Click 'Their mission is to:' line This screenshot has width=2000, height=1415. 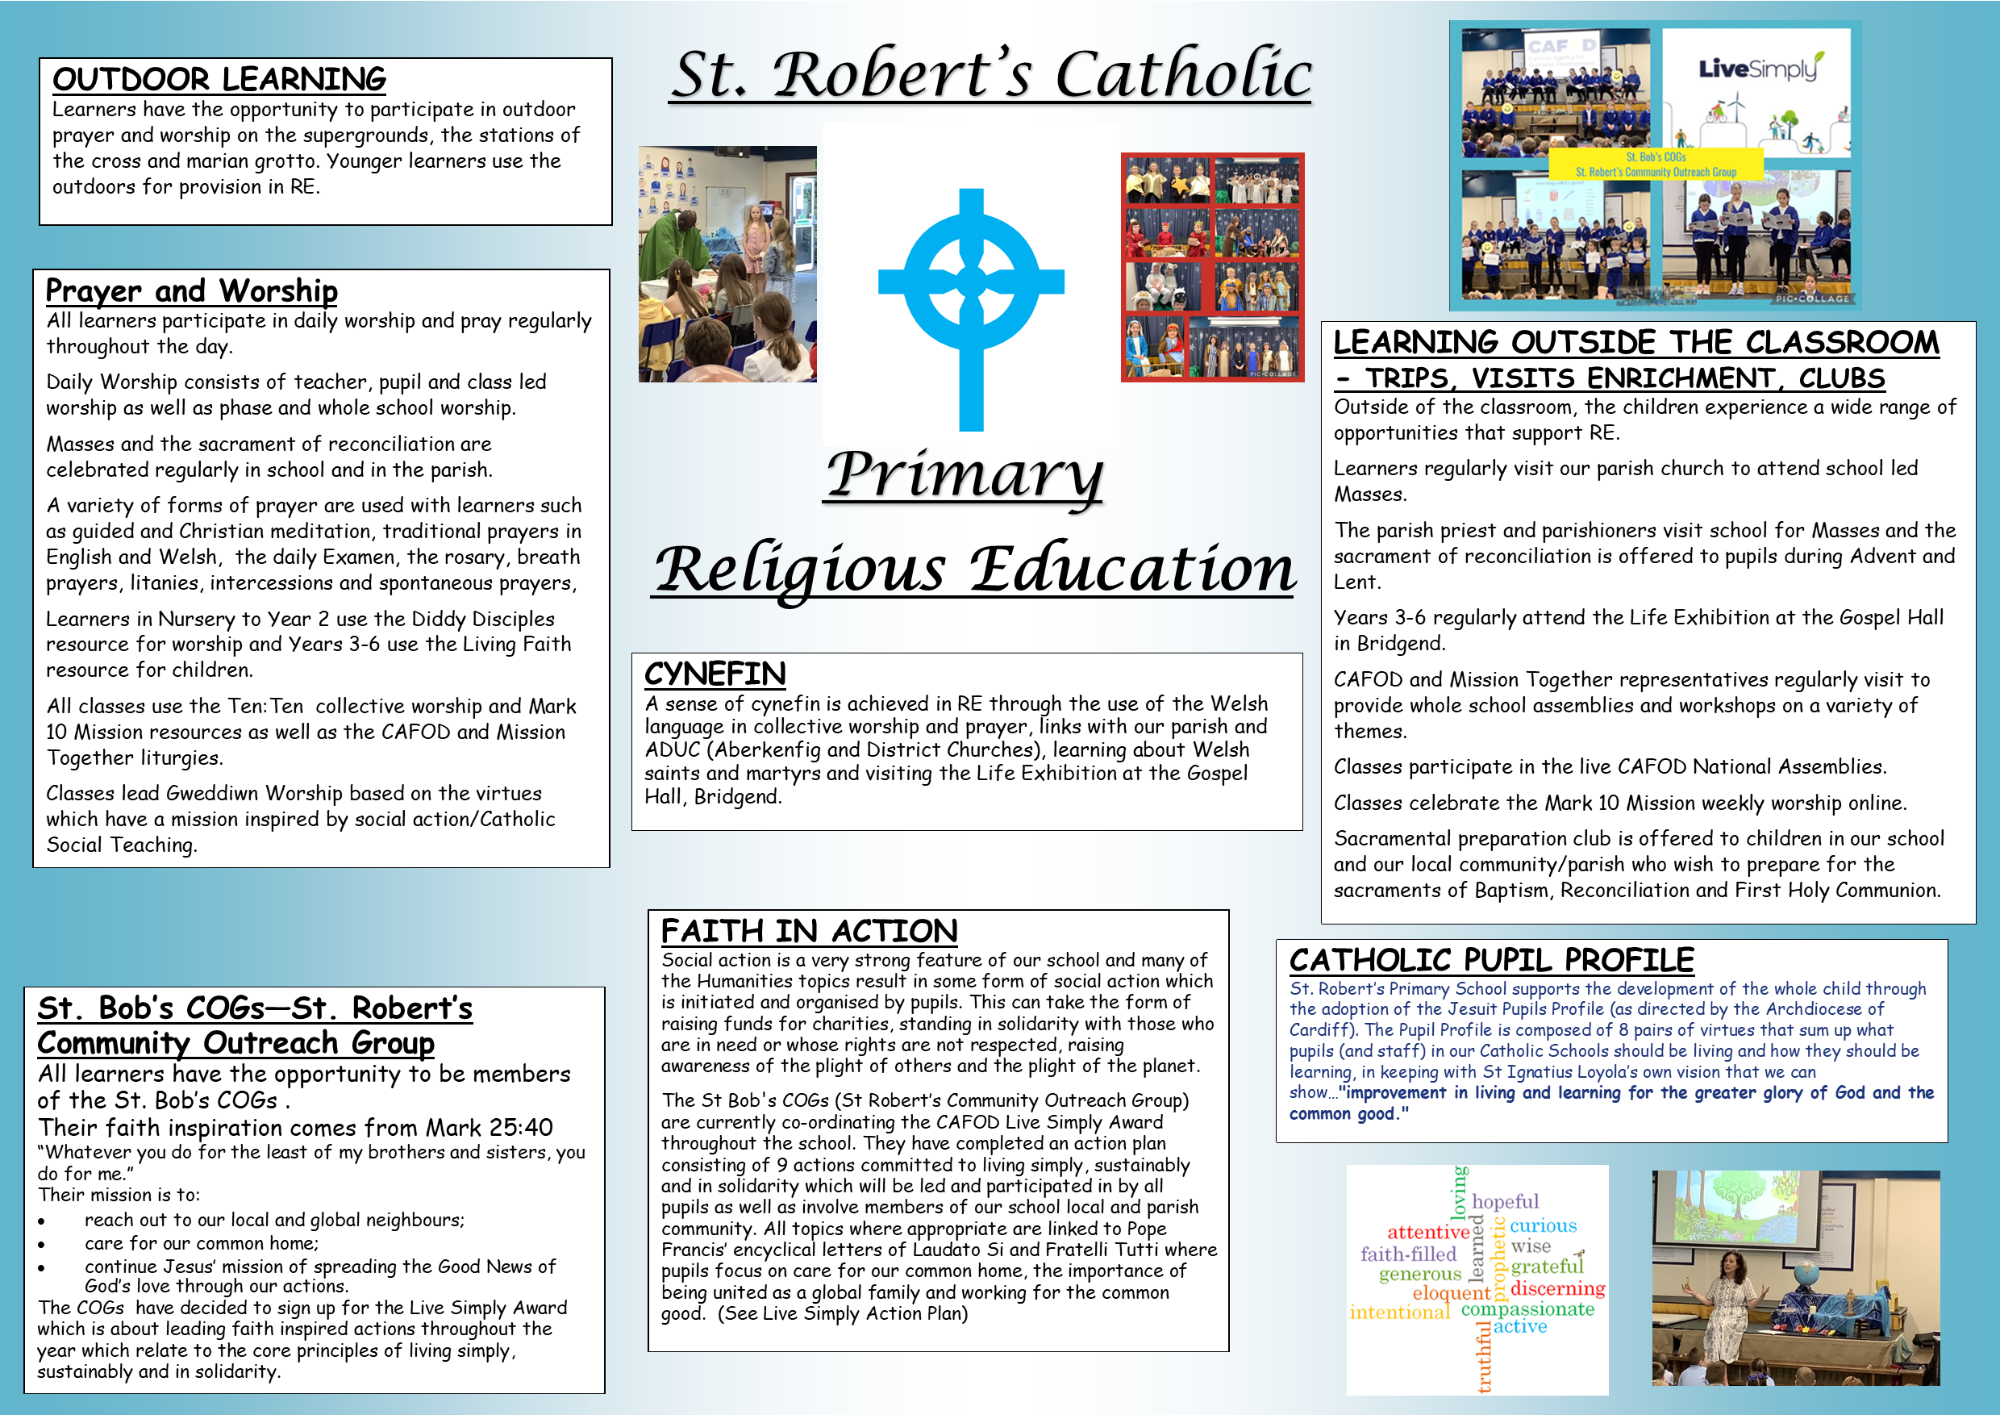point(119,1195)
